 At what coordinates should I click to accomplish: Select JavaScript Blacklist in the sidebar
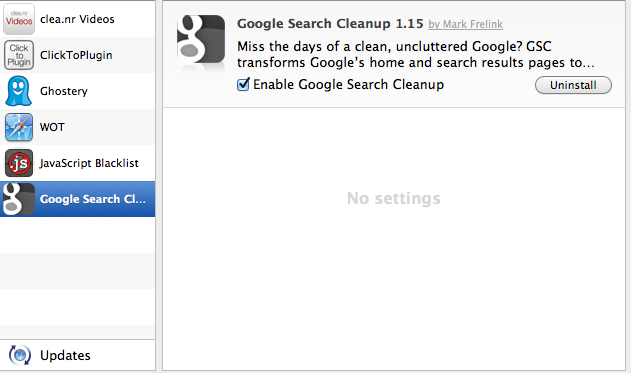pos(77,163)
